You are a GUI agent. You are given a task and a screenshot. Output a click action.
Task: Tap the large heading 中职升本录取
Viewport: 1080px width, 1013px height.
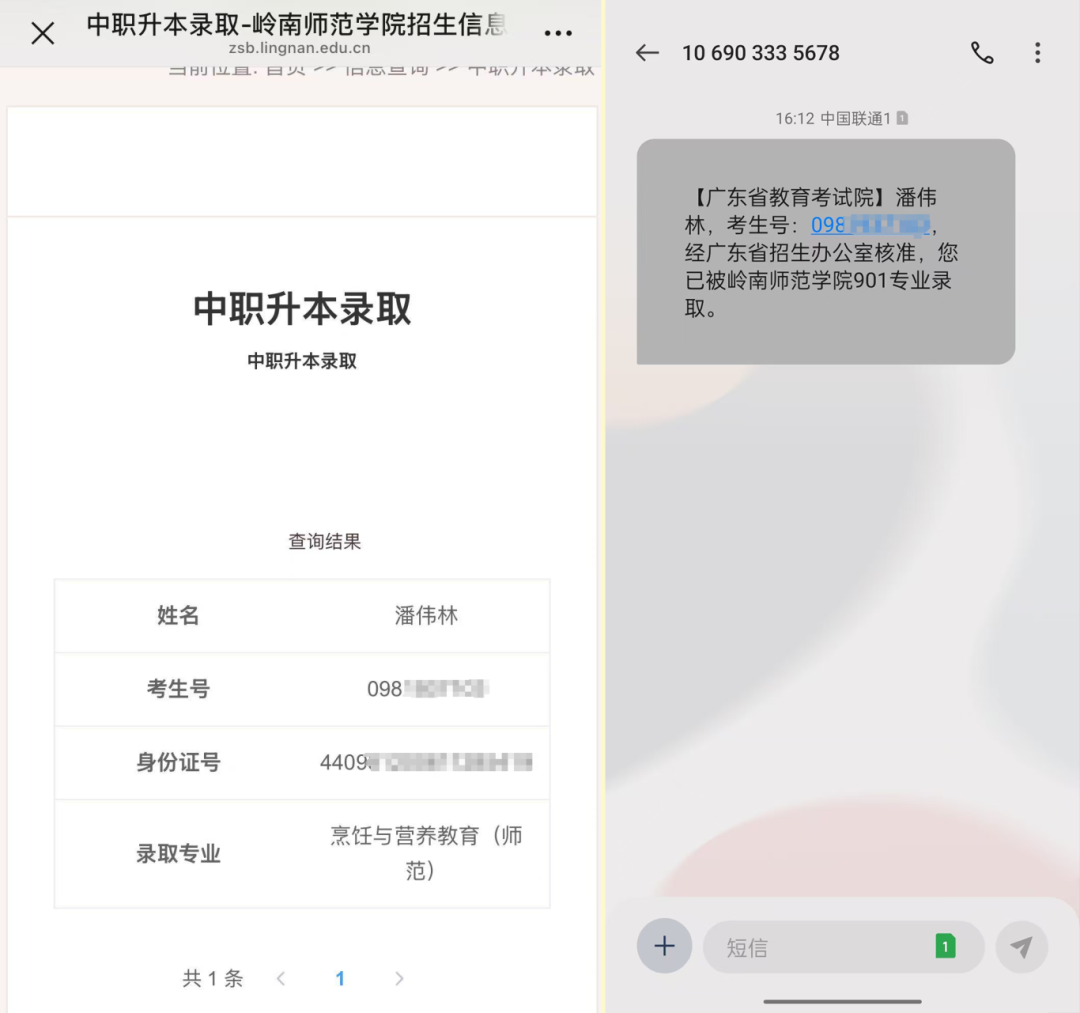(x=302, y=309)
